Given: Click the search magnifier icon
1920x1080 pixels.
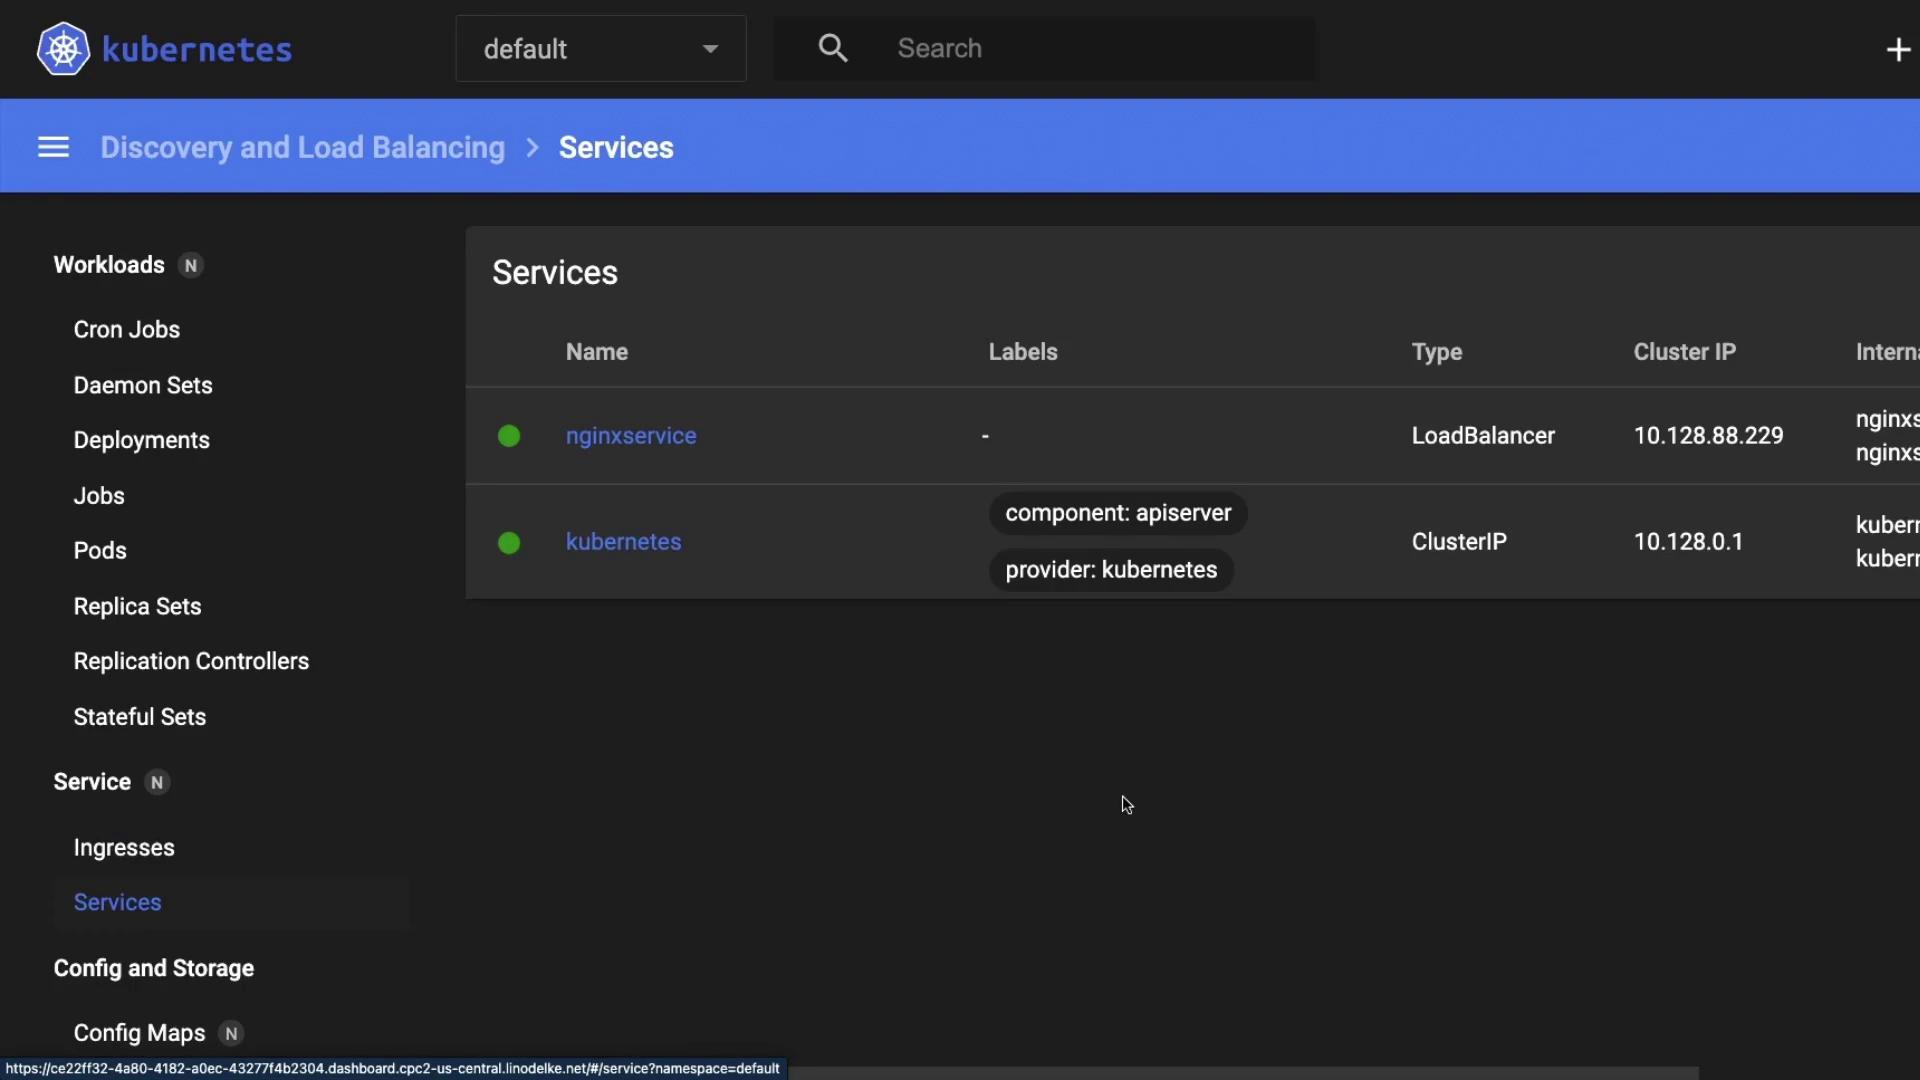Looking at the screenshot, I should [x=832, y=48].
